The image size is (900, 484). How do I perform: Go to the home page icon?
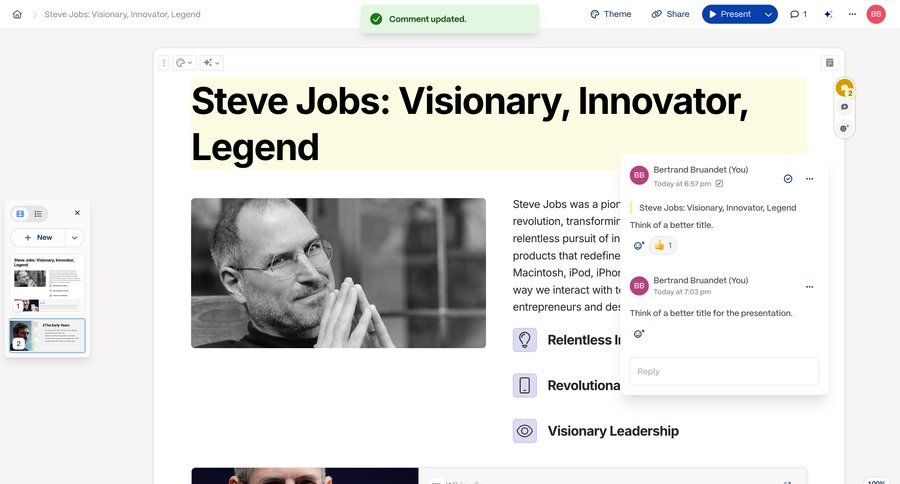coord(17,14)
